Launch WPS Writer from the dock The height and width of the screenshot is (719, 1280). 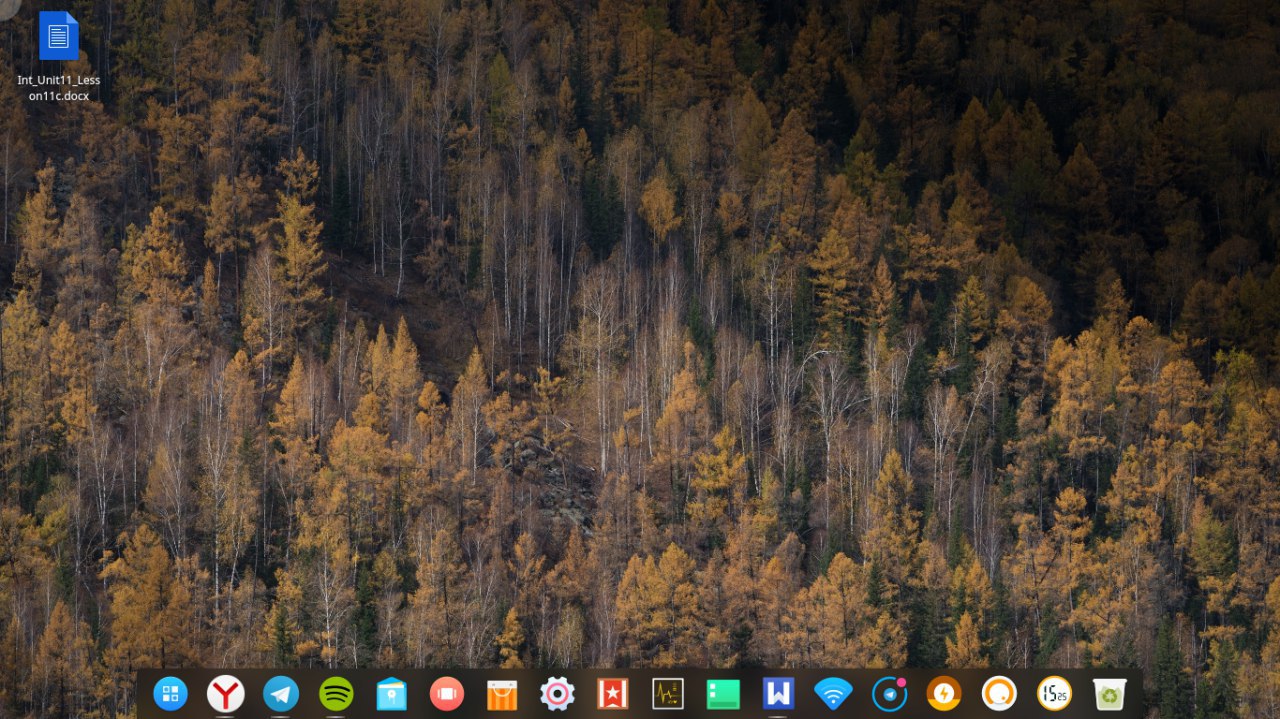778,693
